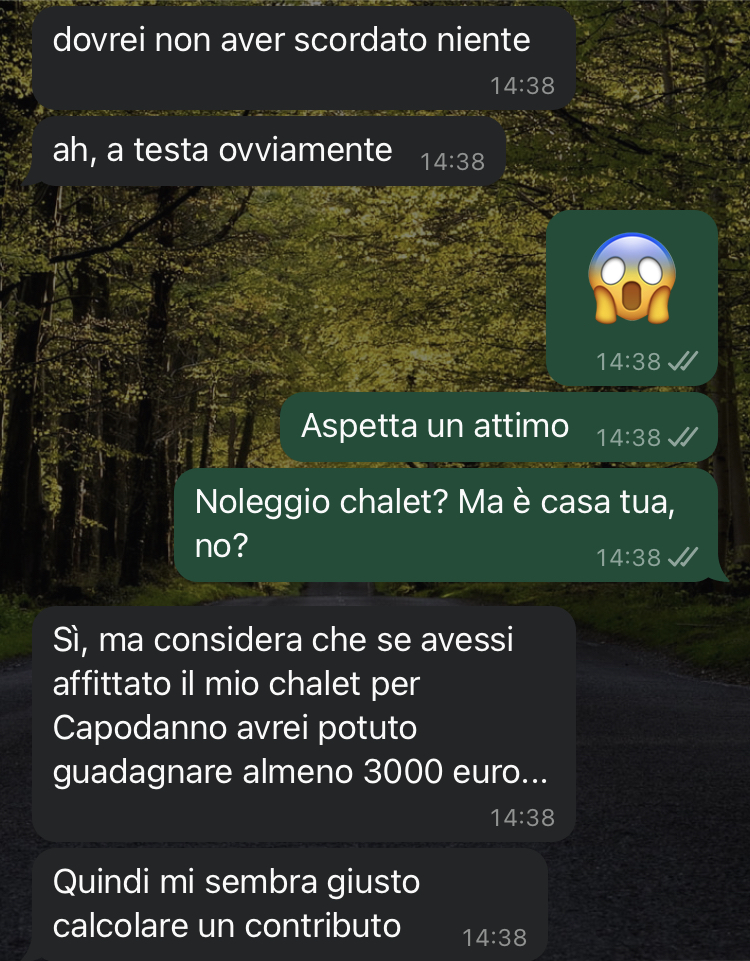The image size is (750, 961).
Task: Tap timestamp on 'calcolare un contributo' message
Action: (x=494, y=938)
